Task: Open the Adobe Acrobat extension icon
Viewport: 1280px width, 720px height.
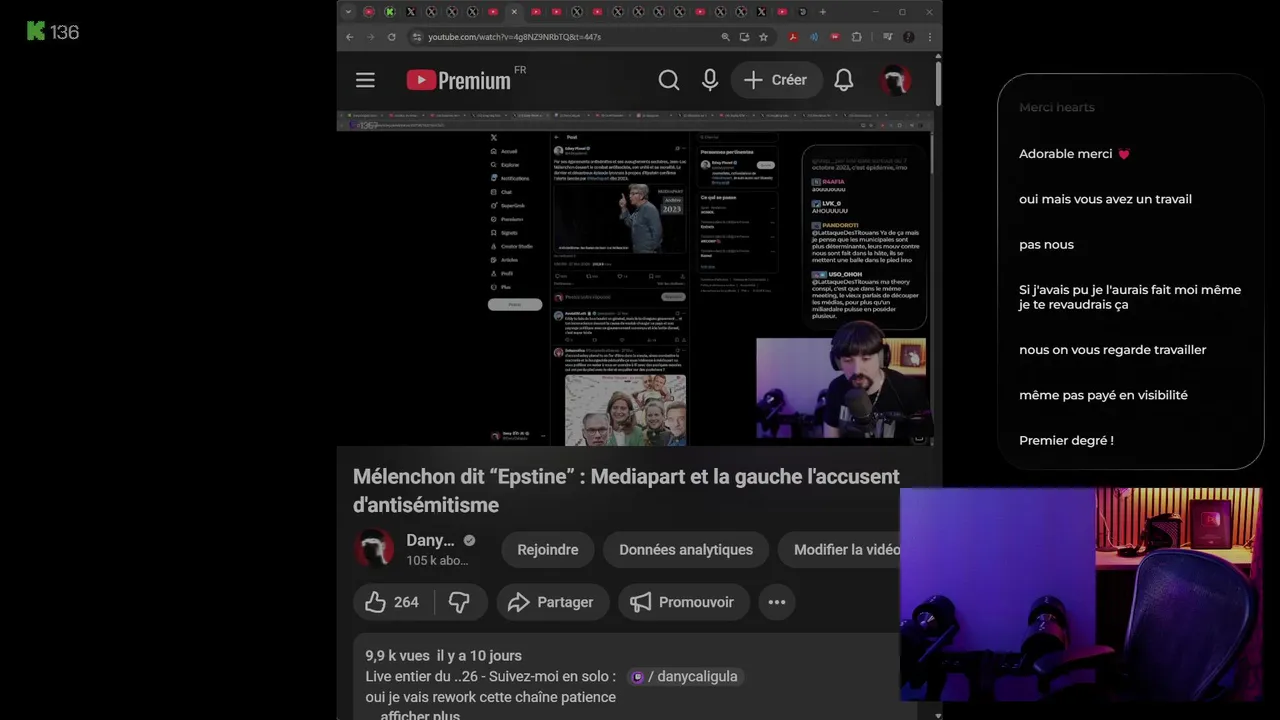Action: tap(793, 37)
